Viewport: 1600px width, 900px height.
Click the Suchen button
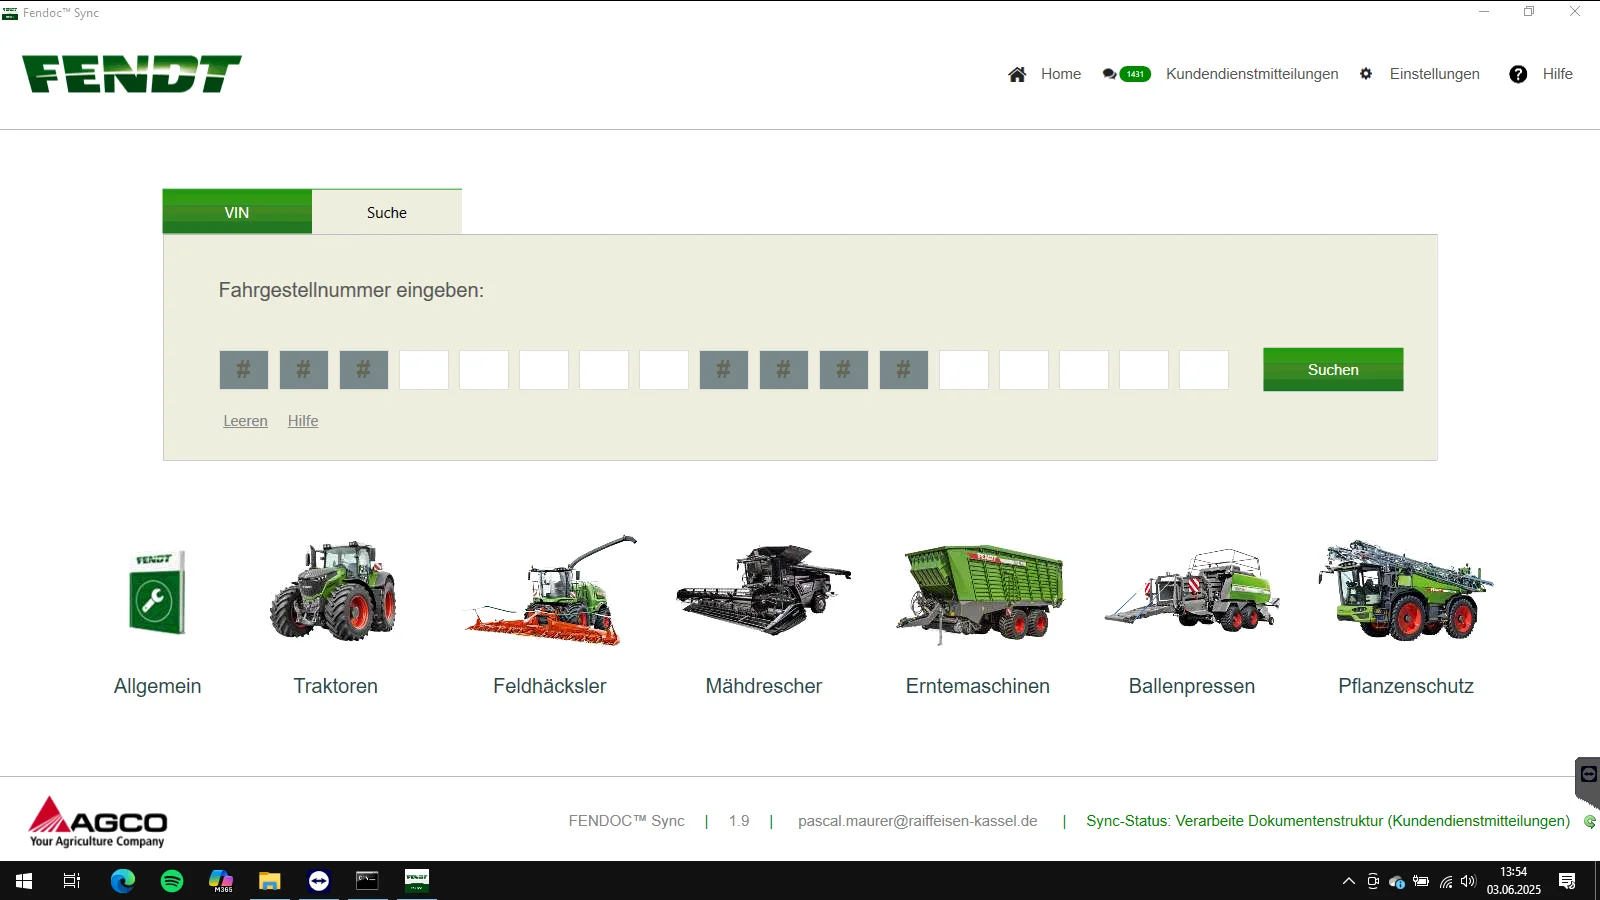1332,369
